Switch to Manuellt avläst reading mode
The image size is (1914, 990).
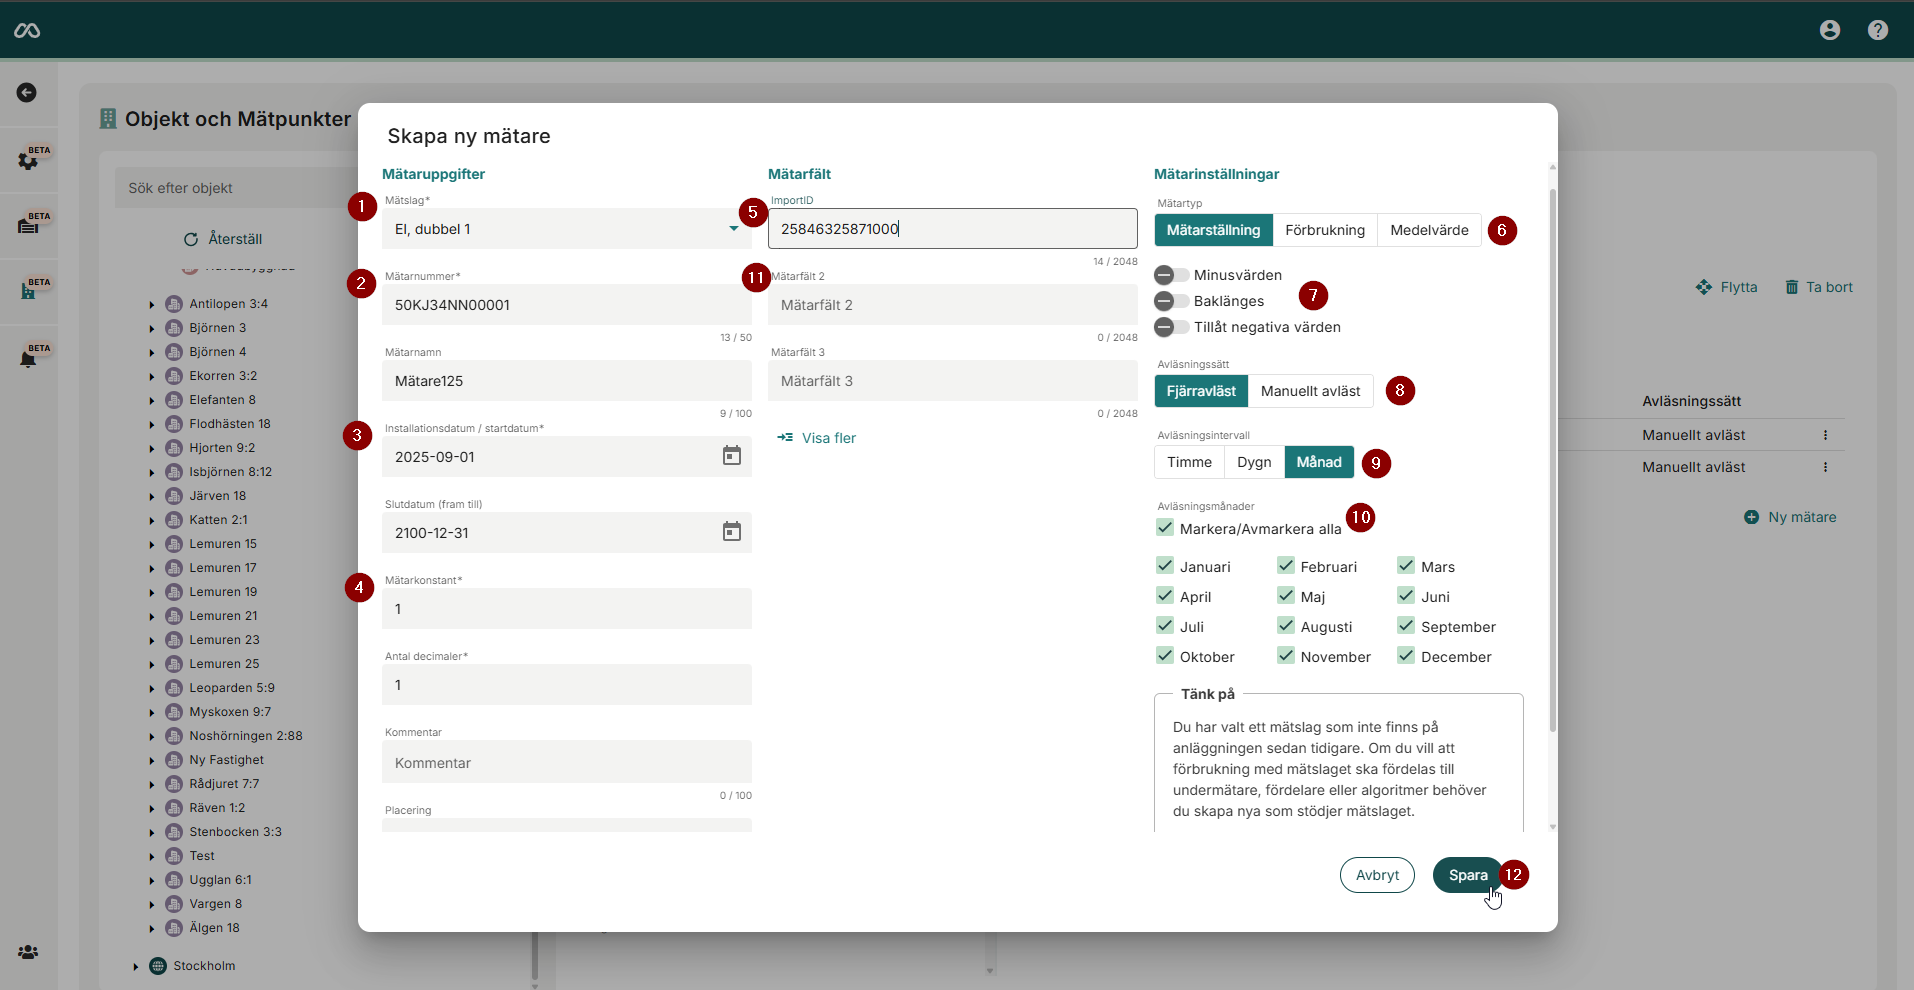pos(1309,391)
